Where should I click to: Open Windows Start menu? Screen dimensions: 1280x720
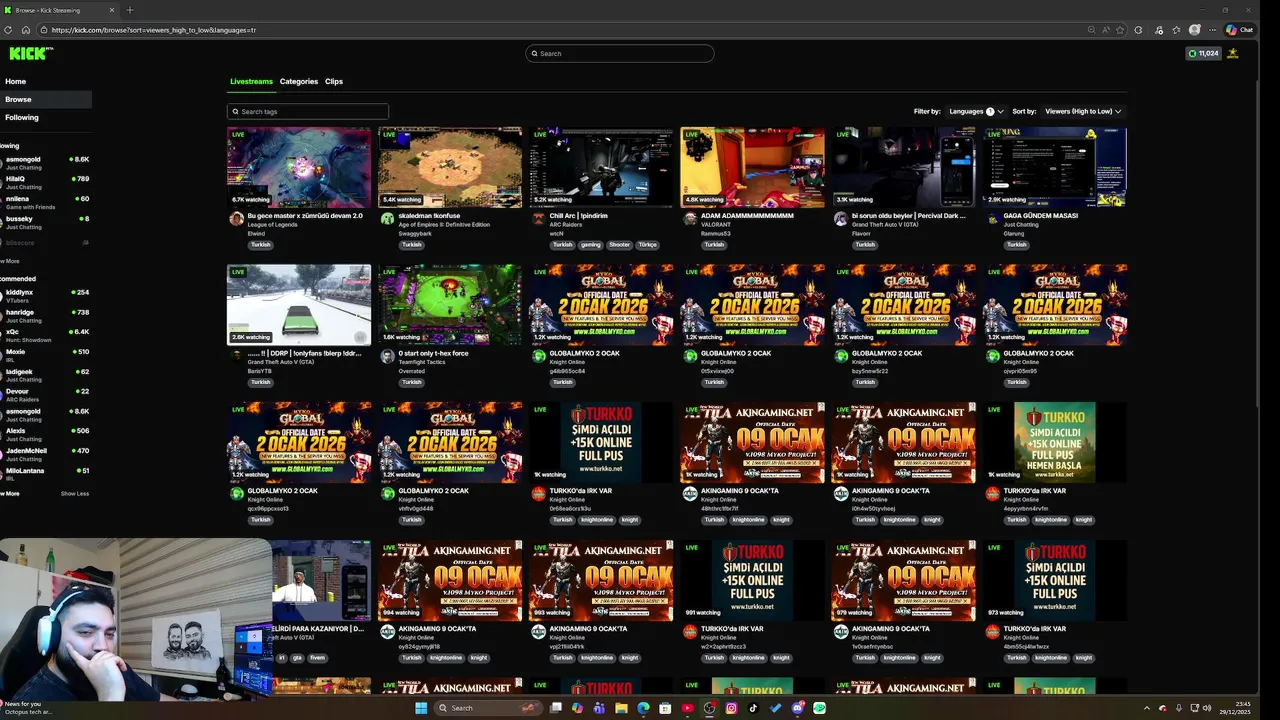[421, 708]
